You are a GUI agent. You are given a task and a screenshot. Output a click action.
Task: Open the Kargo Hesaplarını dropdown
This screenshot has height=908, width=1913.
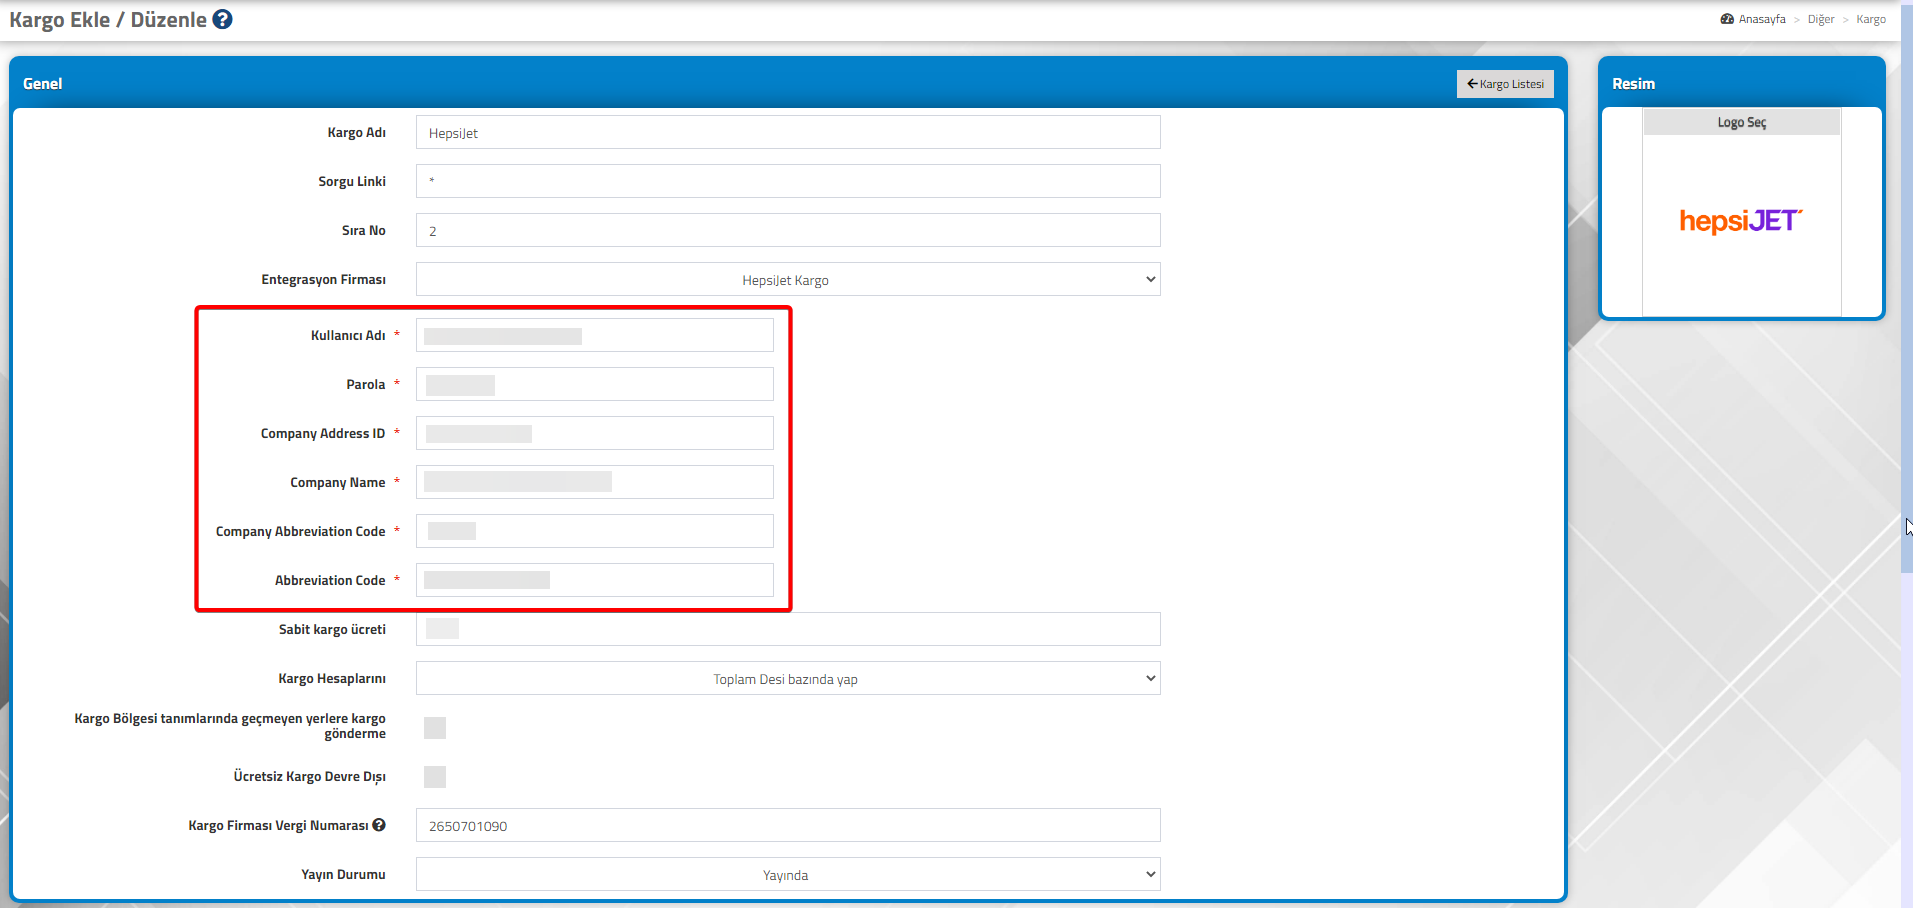[788, 678]
